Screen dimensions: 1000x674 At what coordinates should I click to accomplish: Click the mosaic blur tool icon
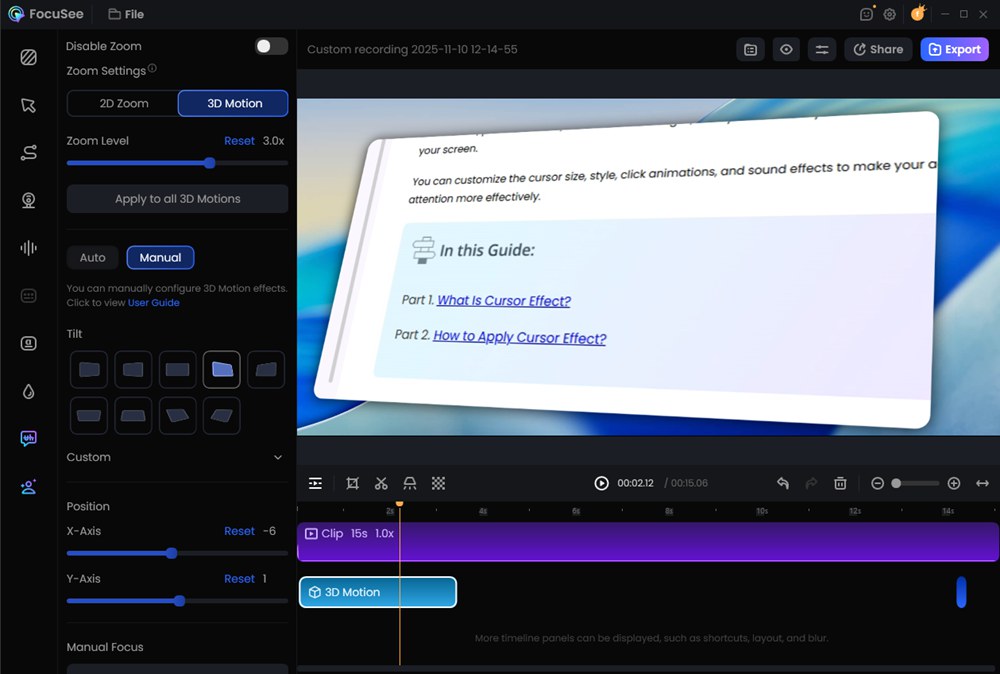point(438,483)
